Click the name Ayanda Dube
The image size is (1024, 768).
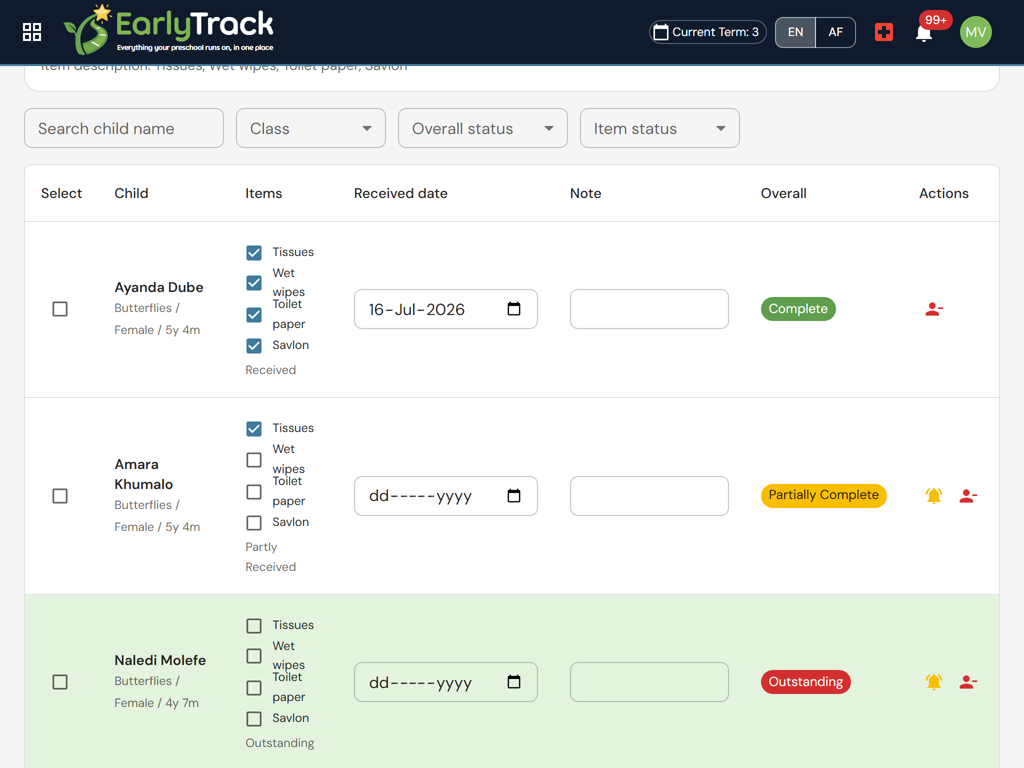pyautogui.click(x=159, y=287)
